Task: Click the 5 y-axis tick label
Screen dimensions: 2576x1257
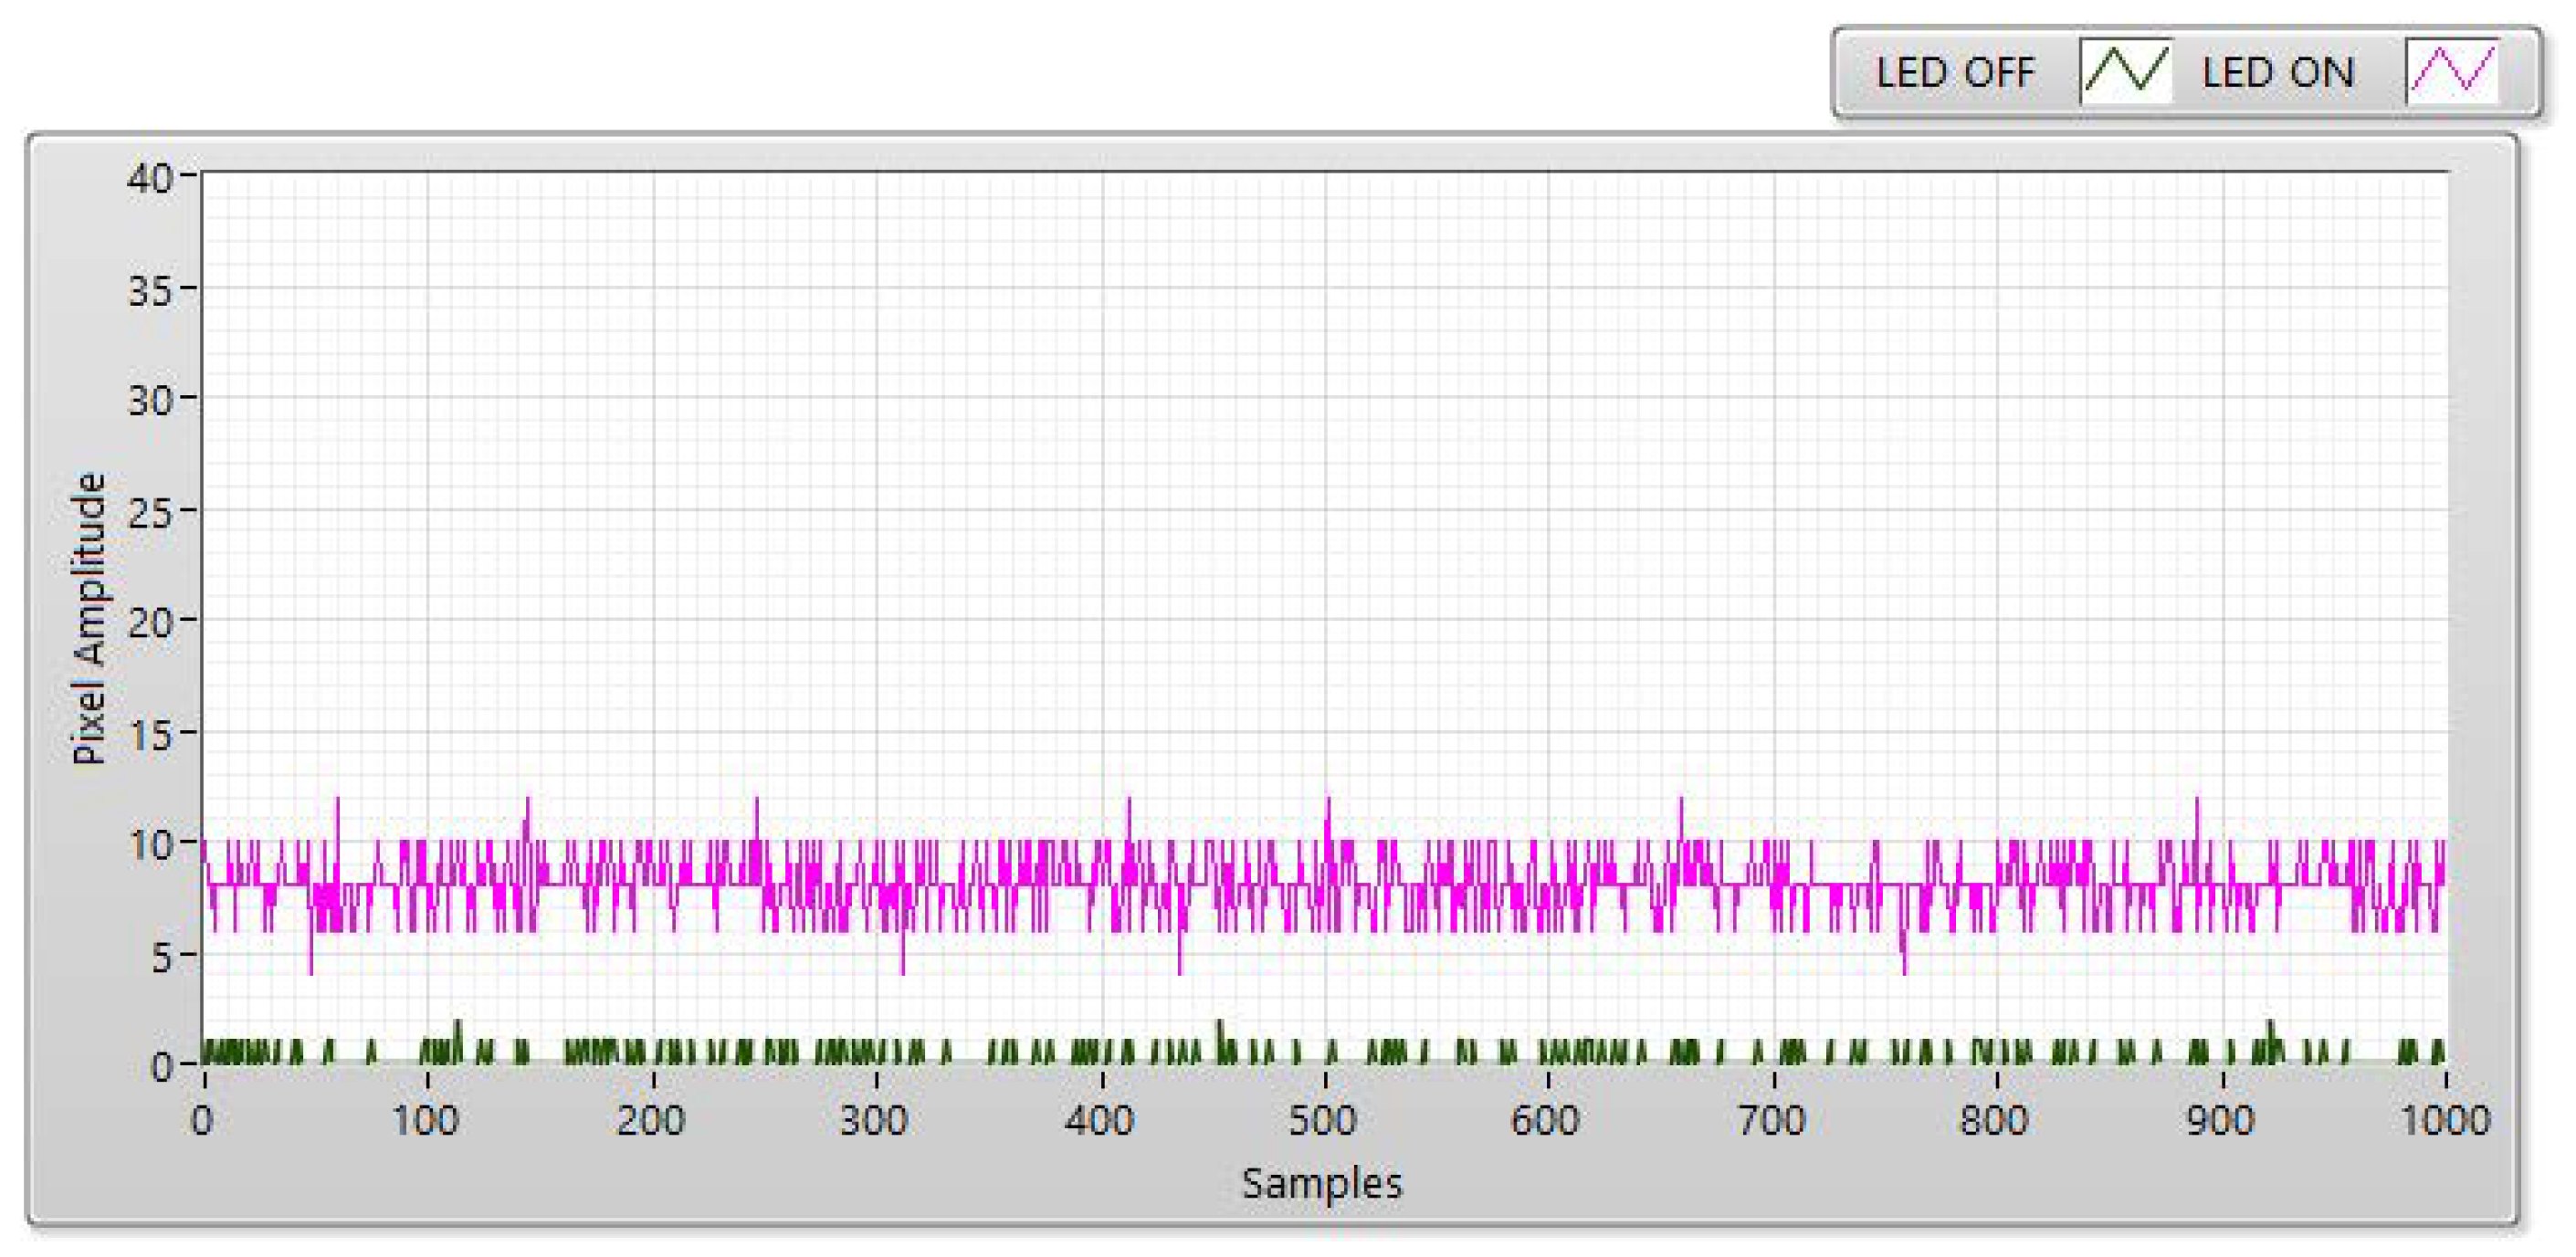Action: tap(161, 958)
